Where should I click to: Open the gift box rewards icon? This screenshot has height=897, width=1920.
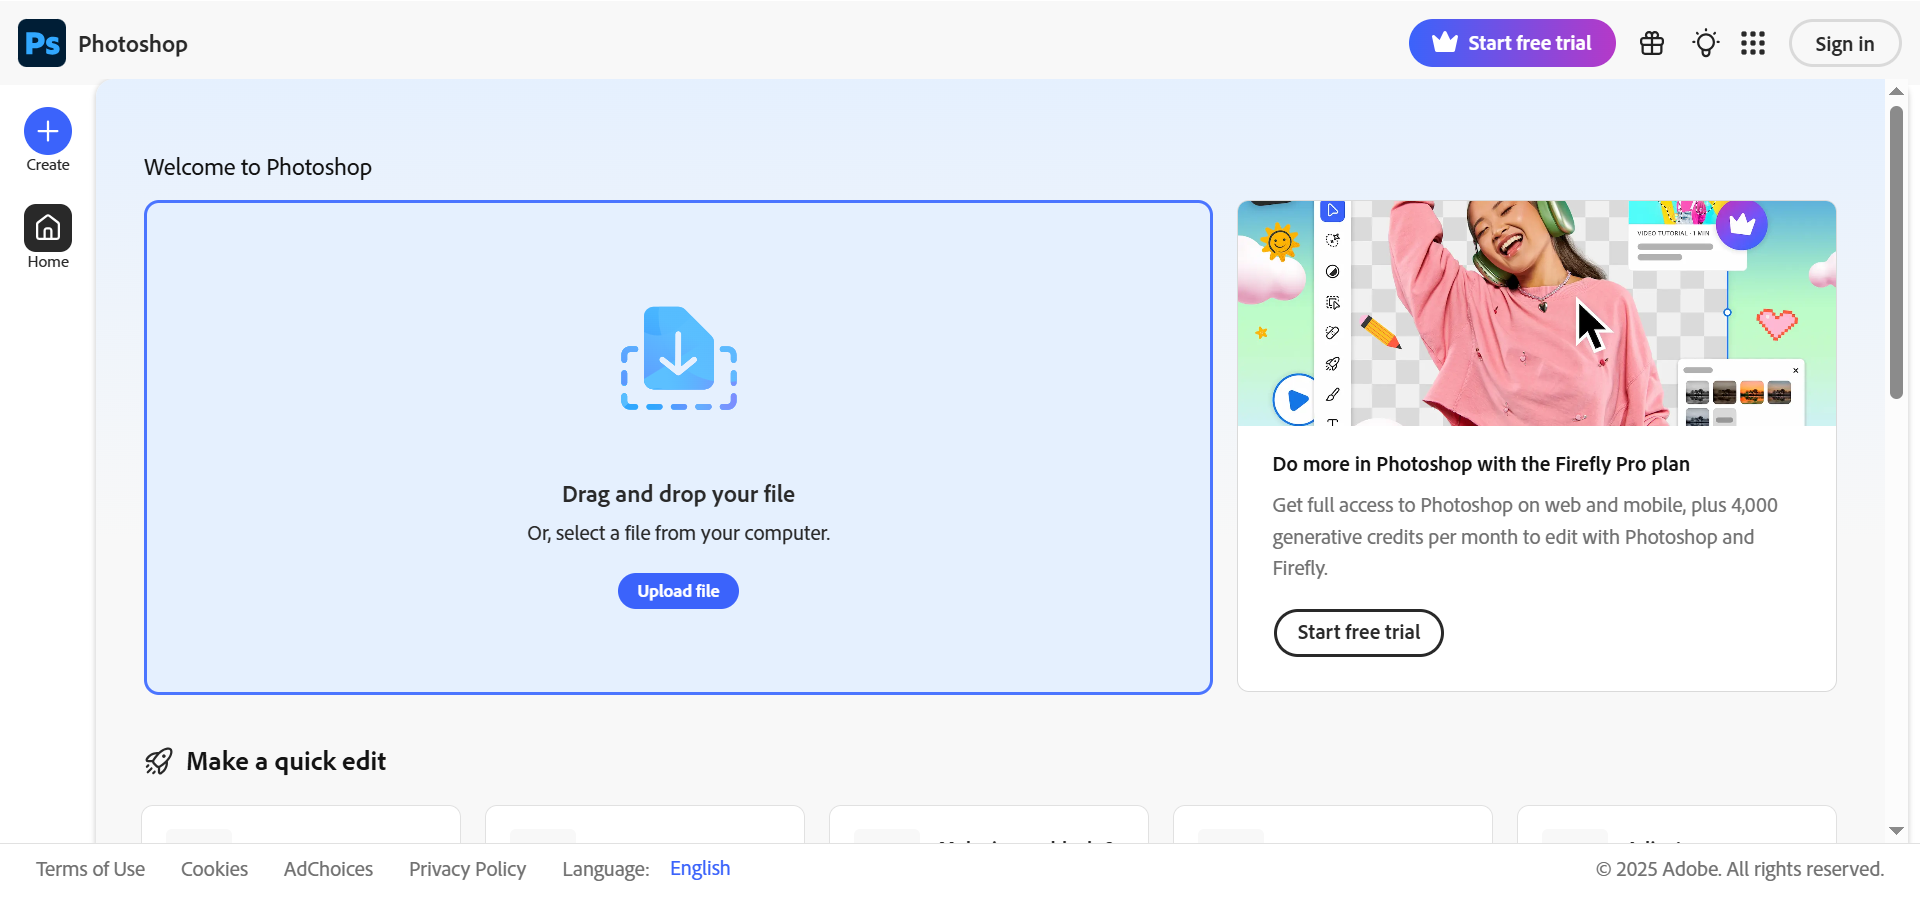point(1652,43)
